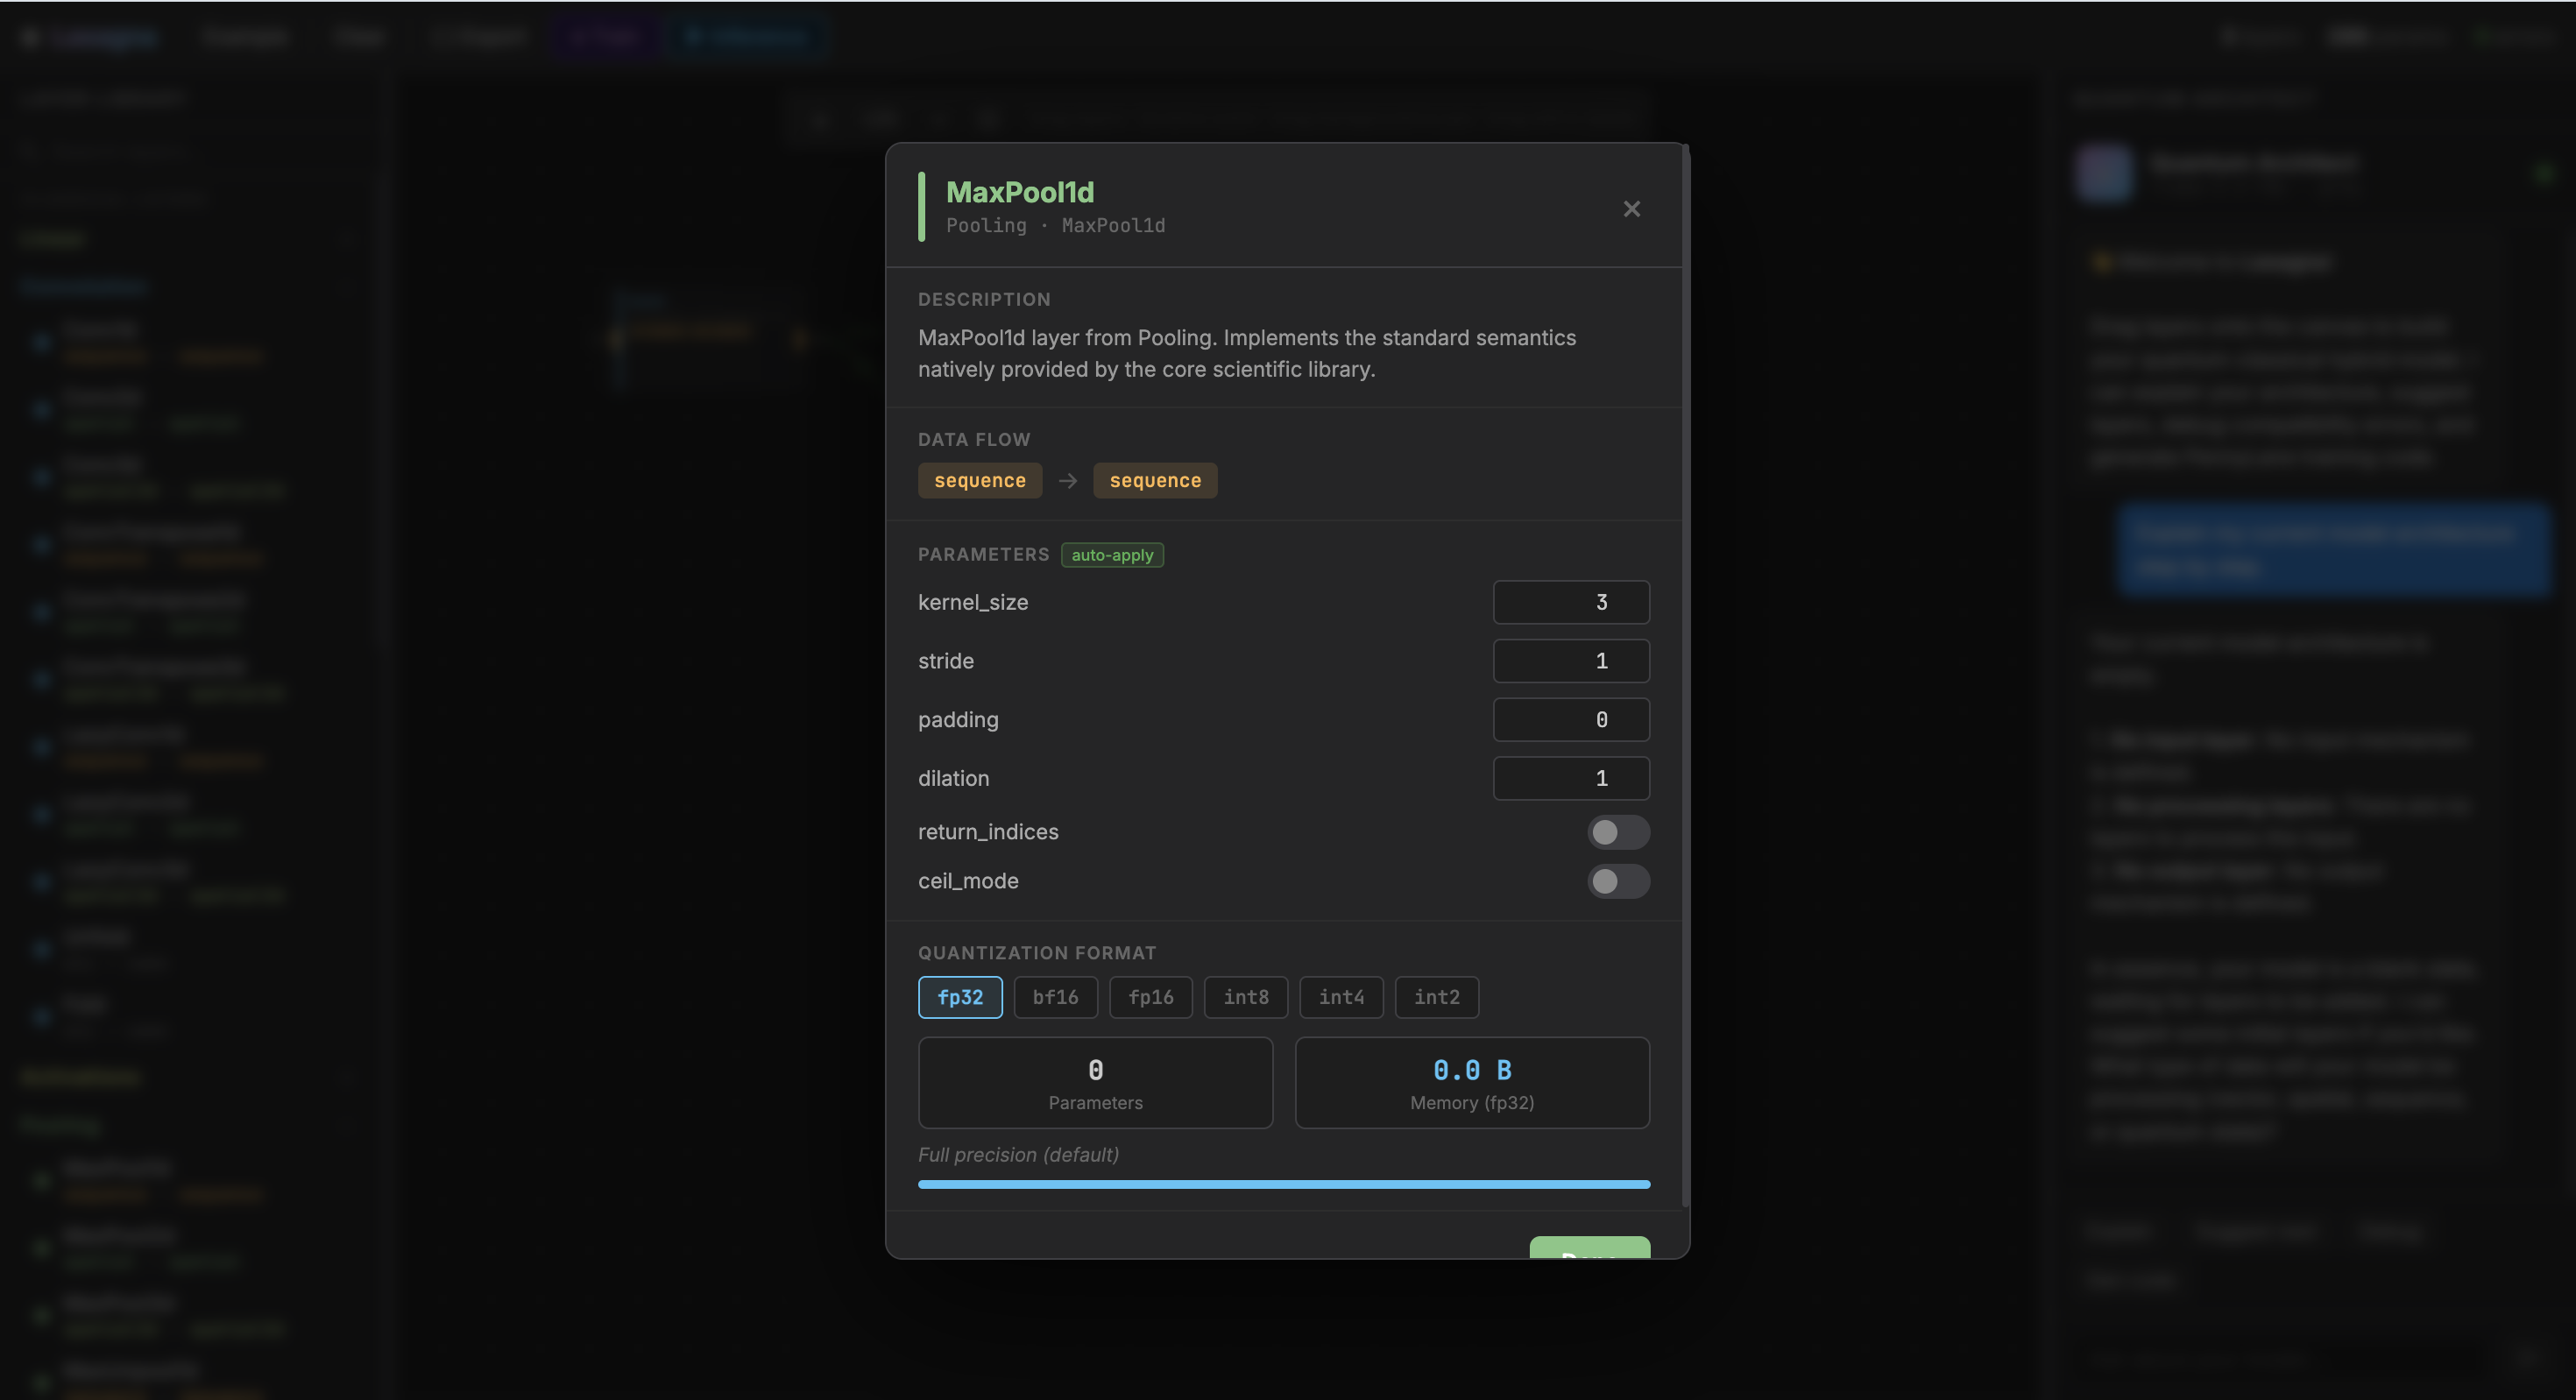Set quantization to int2
The image size is (2576, 1400).
[1436, 997]
